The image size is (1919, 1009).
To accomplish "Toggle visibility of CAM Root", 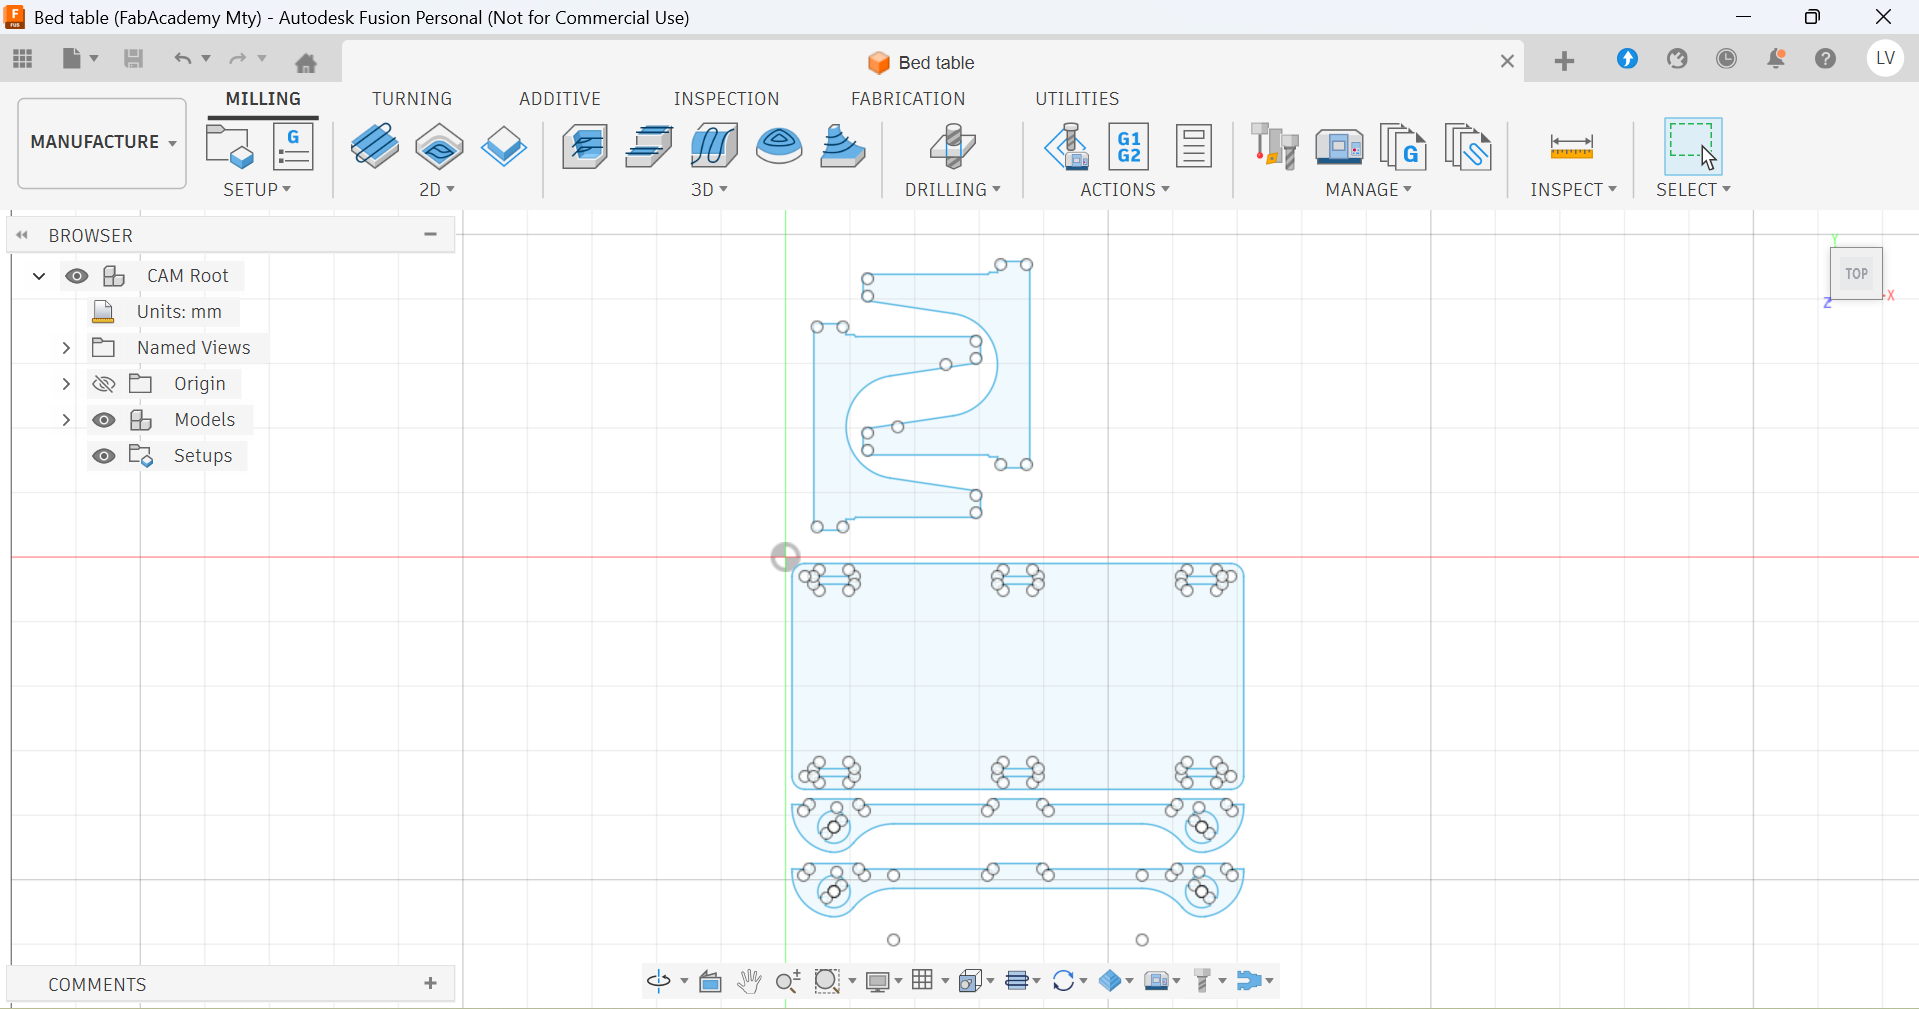I will [77, 276].
